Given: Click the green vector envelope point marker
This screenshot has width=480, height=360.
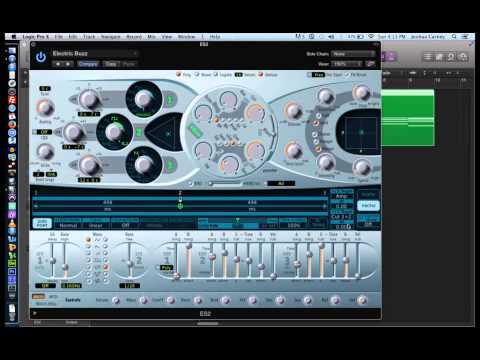Looking at the screenshot, I should click(x=180, y=206).
